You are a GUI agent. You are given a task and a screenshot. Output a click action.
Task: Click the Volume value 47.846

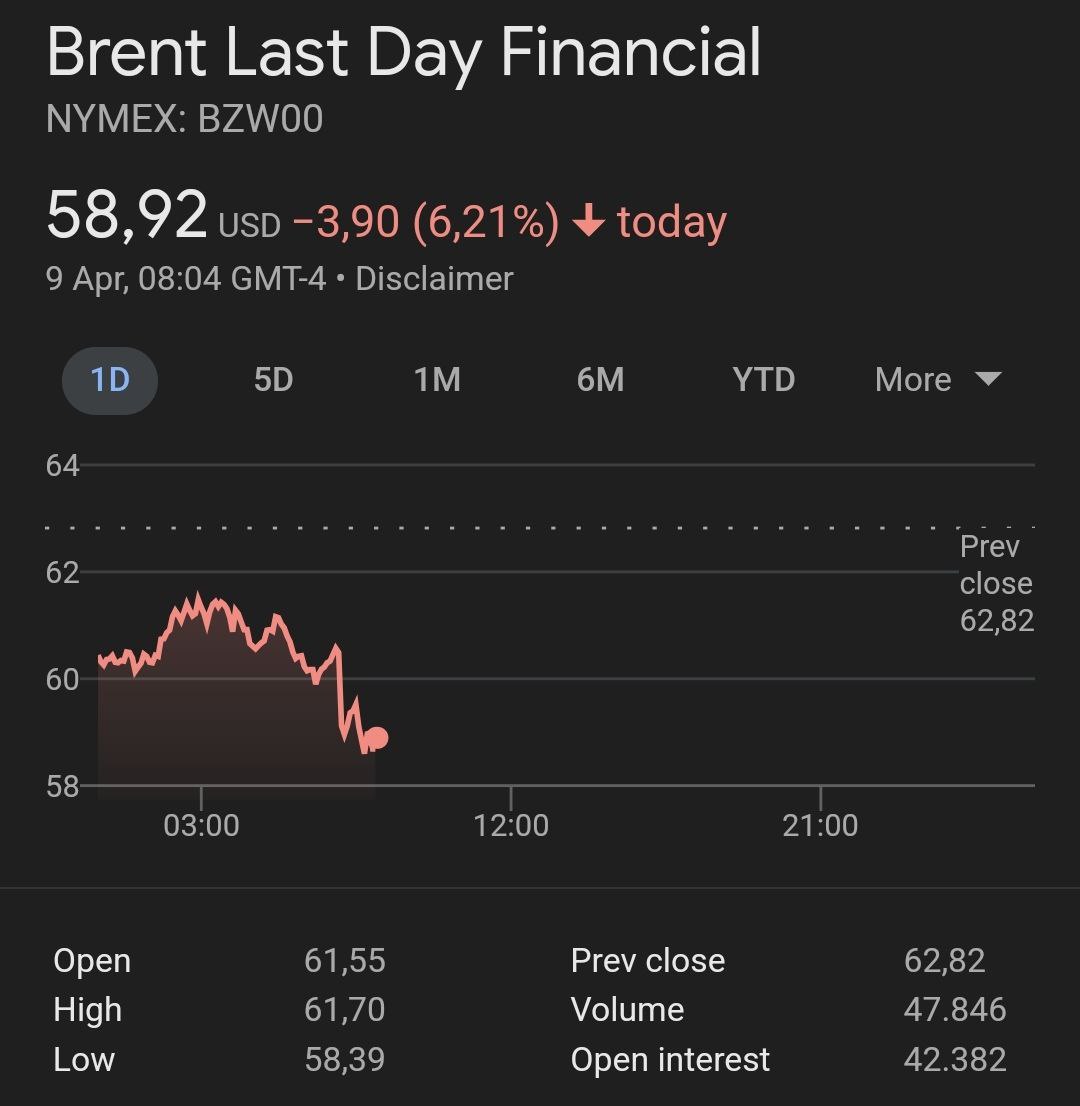[x=955, y=1010]
